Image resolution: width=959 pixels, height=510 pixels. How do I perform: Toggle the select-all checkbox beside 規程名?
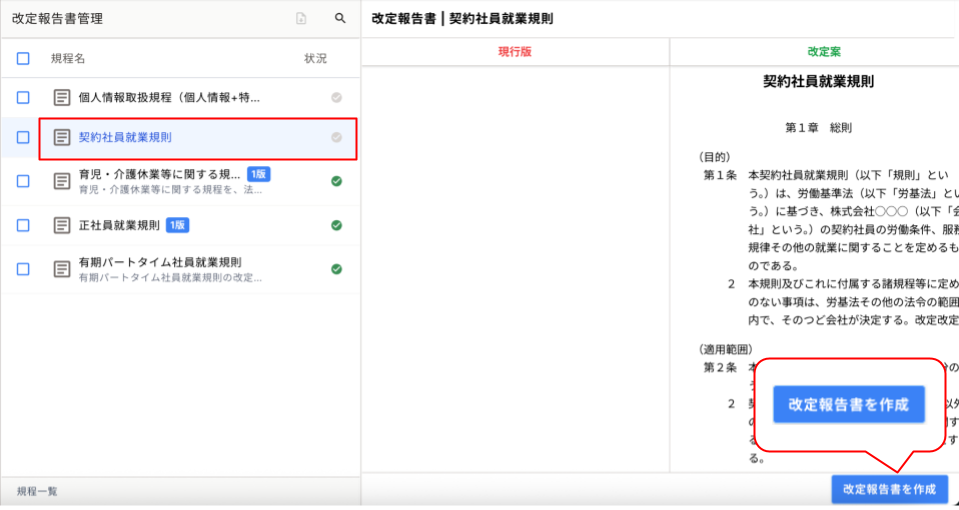[x=23, y=59]
